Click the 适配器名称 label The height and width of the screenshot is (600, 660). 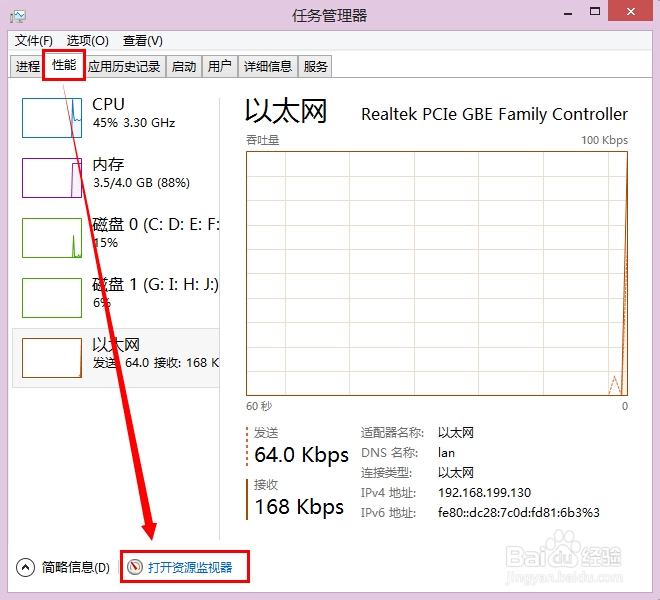tap(392, 432)
